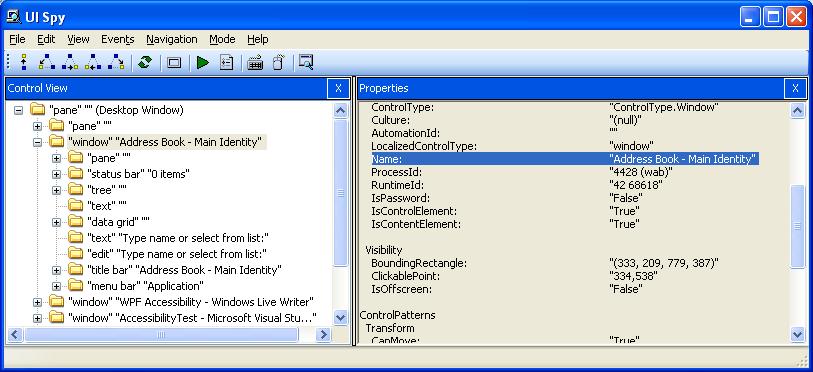The height and width of the screenshot is (372, 813).
Task: Click the folder icon beside the "tree" node
Action: (76, 190)
